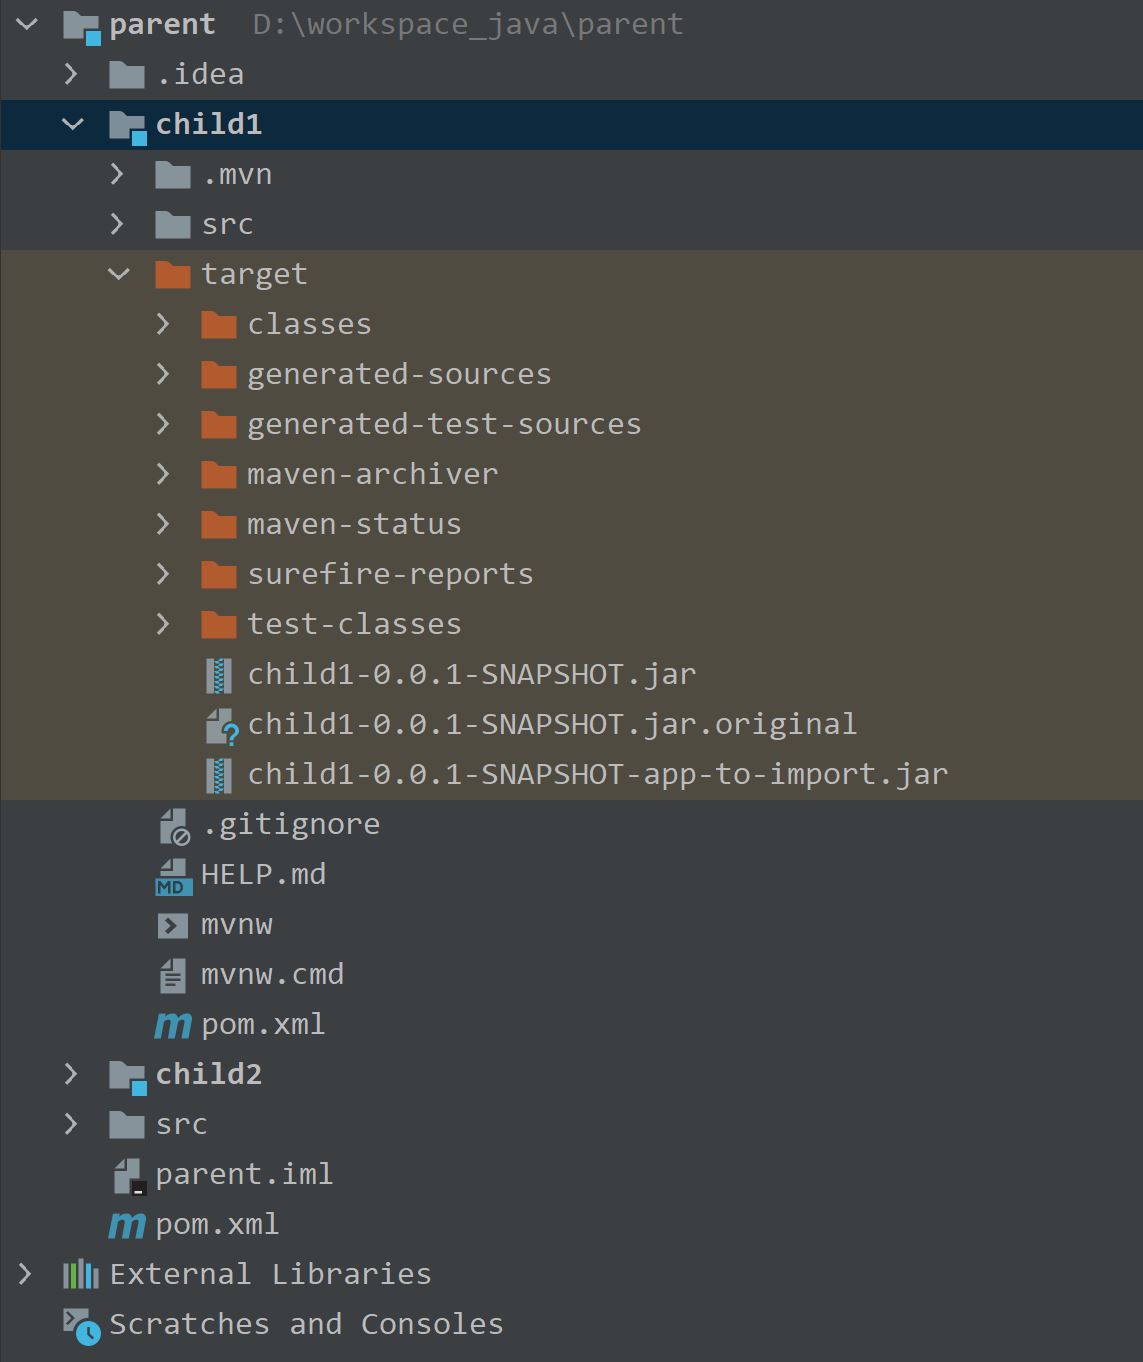Viewport: 1143px width, 1362px height.
Task: Expand the child2 module
Action: [71, 1075]
